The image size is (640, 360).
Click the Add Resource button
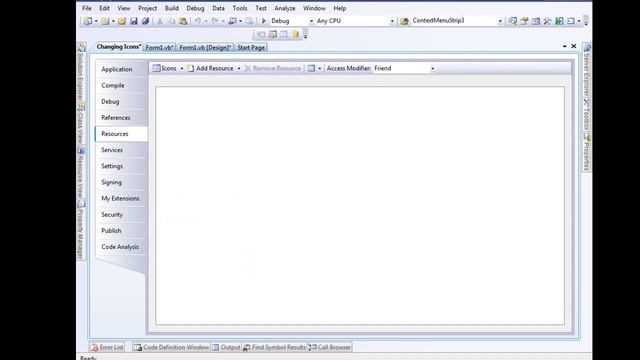point(211,68)
